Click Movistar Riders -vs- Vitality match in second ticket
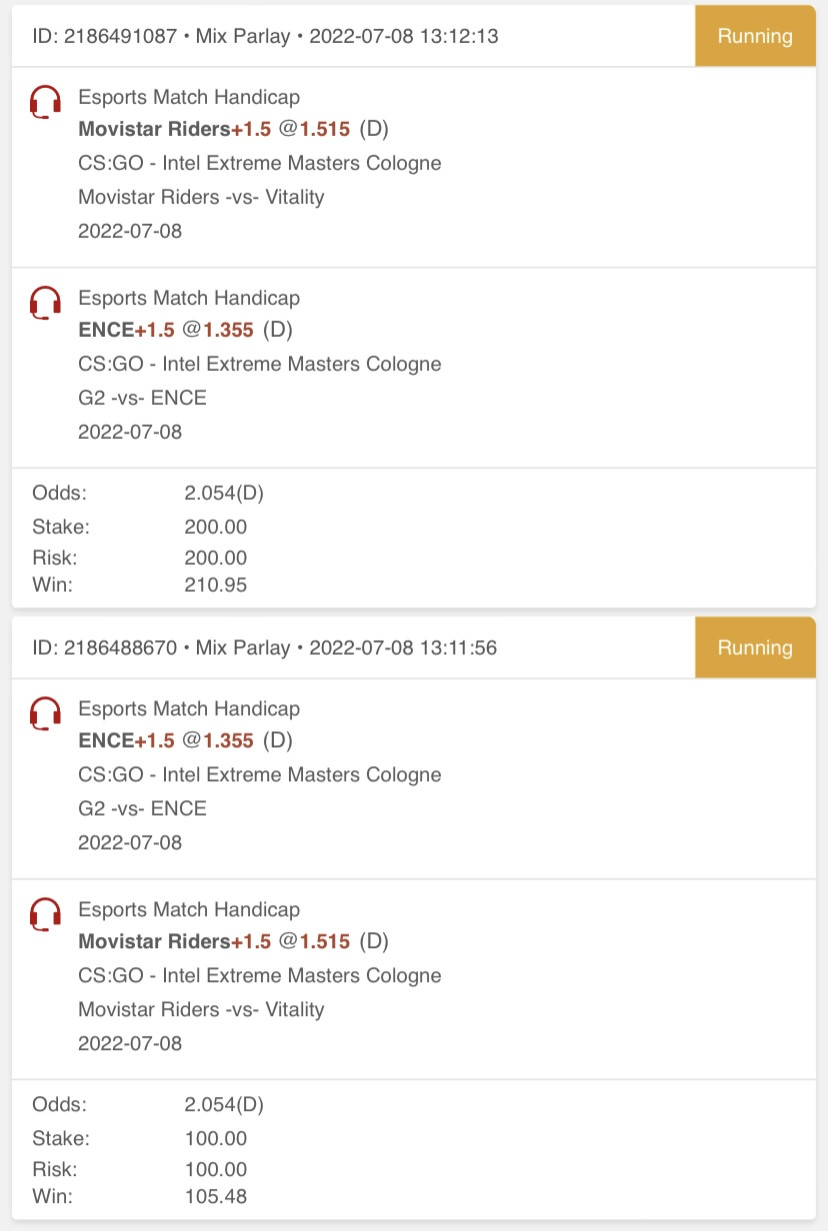The image size is (828, 1231). (x=201, y=1009)
